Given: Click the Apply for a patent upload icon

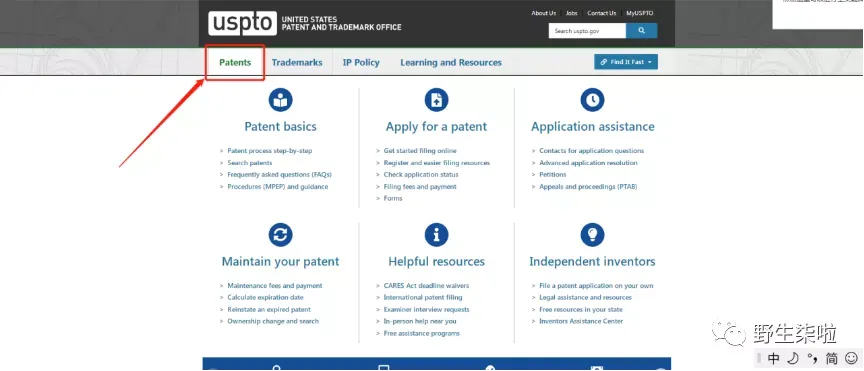Looking at the screenshot, I should point(436,100).
